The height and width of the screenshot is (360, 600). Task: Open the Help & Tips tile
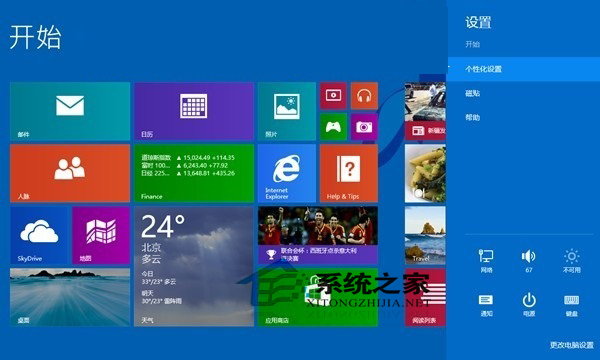point(349,173)
